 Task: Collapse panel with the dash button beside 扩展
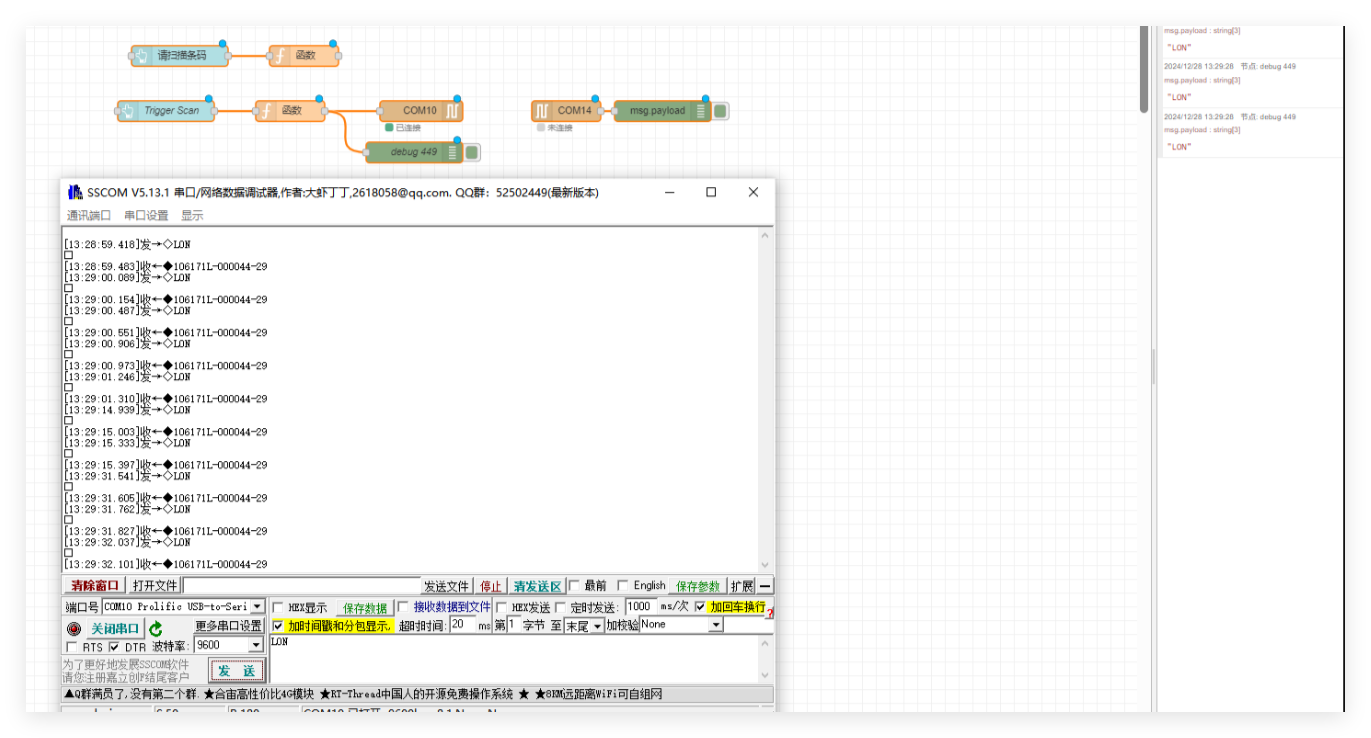pos(765,586)
